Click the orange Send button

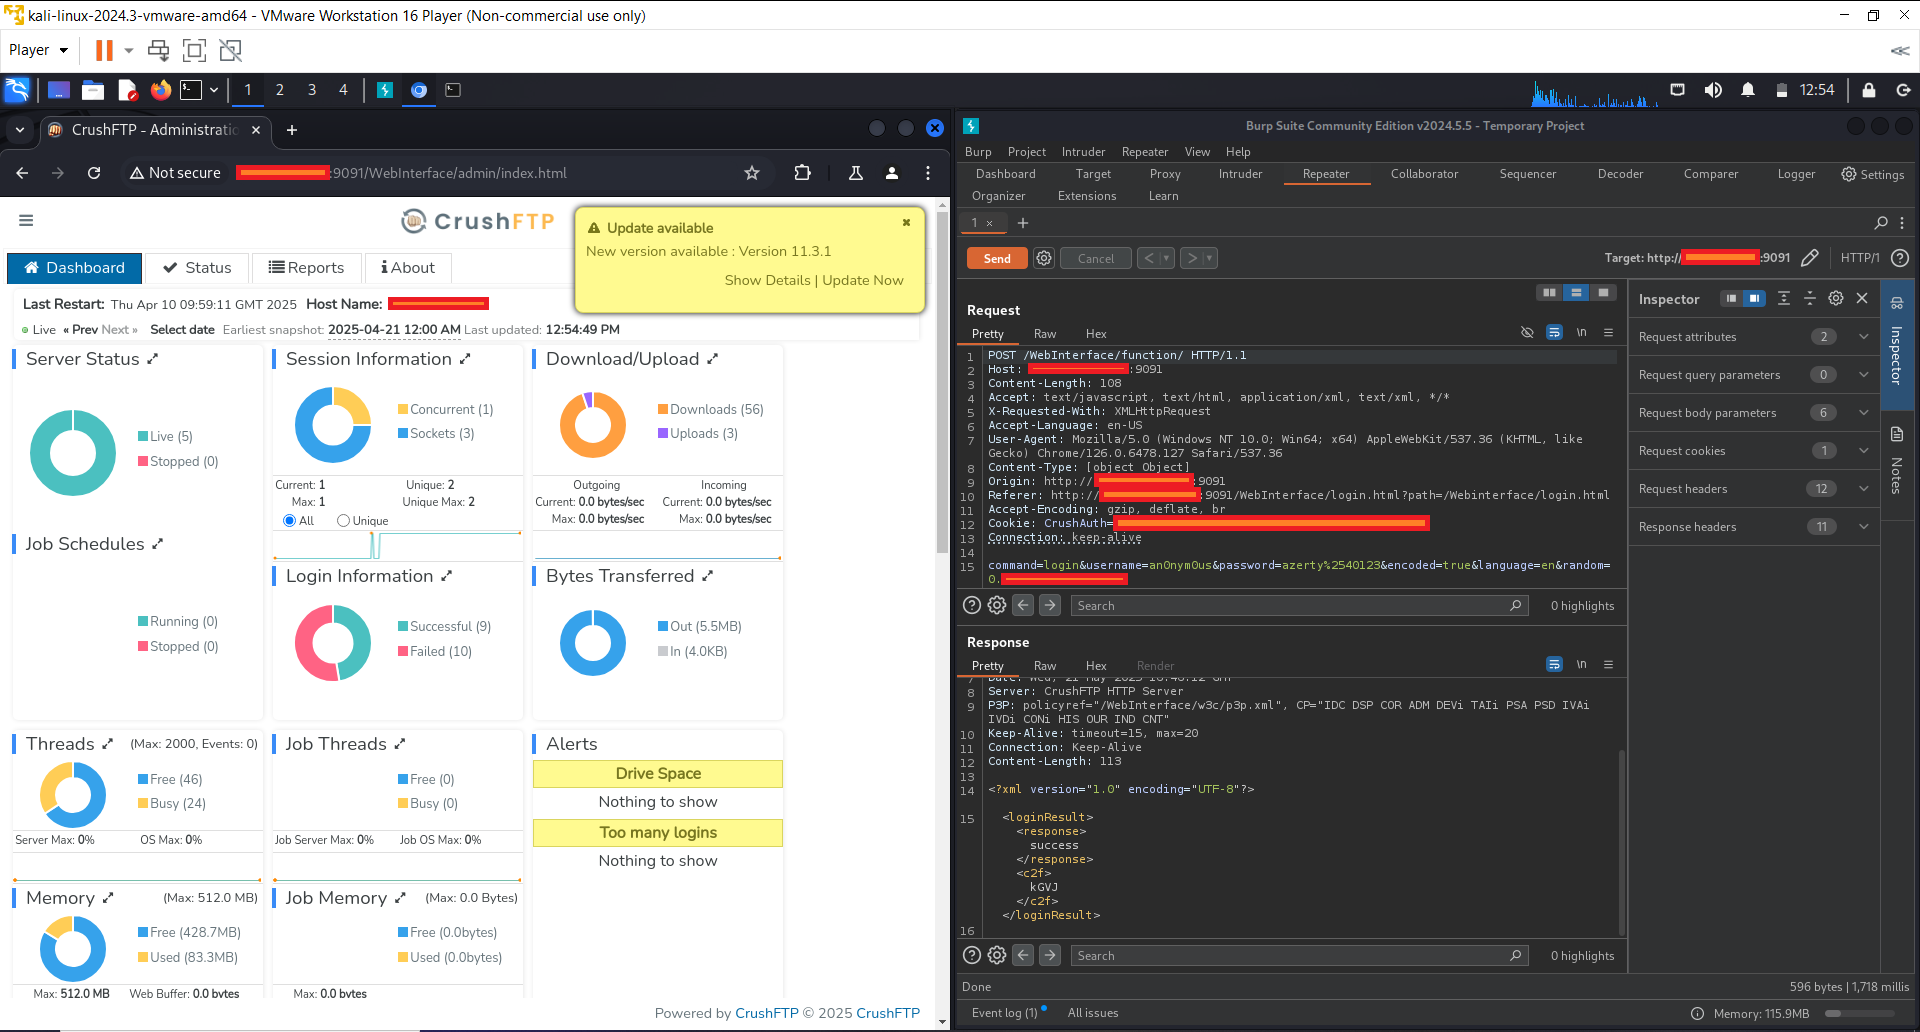996,258
